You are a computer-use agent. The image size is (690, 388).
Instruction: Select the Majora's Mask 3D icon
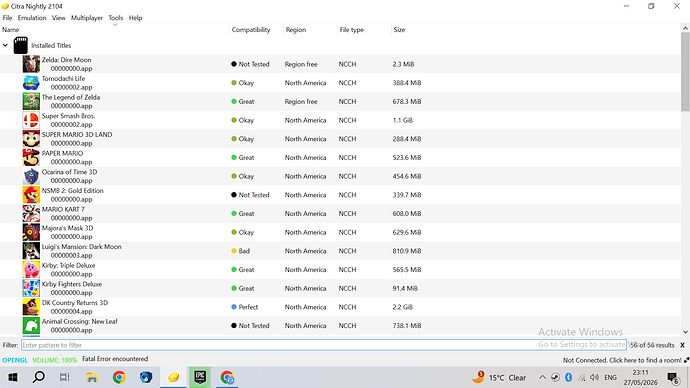[31, 232]
